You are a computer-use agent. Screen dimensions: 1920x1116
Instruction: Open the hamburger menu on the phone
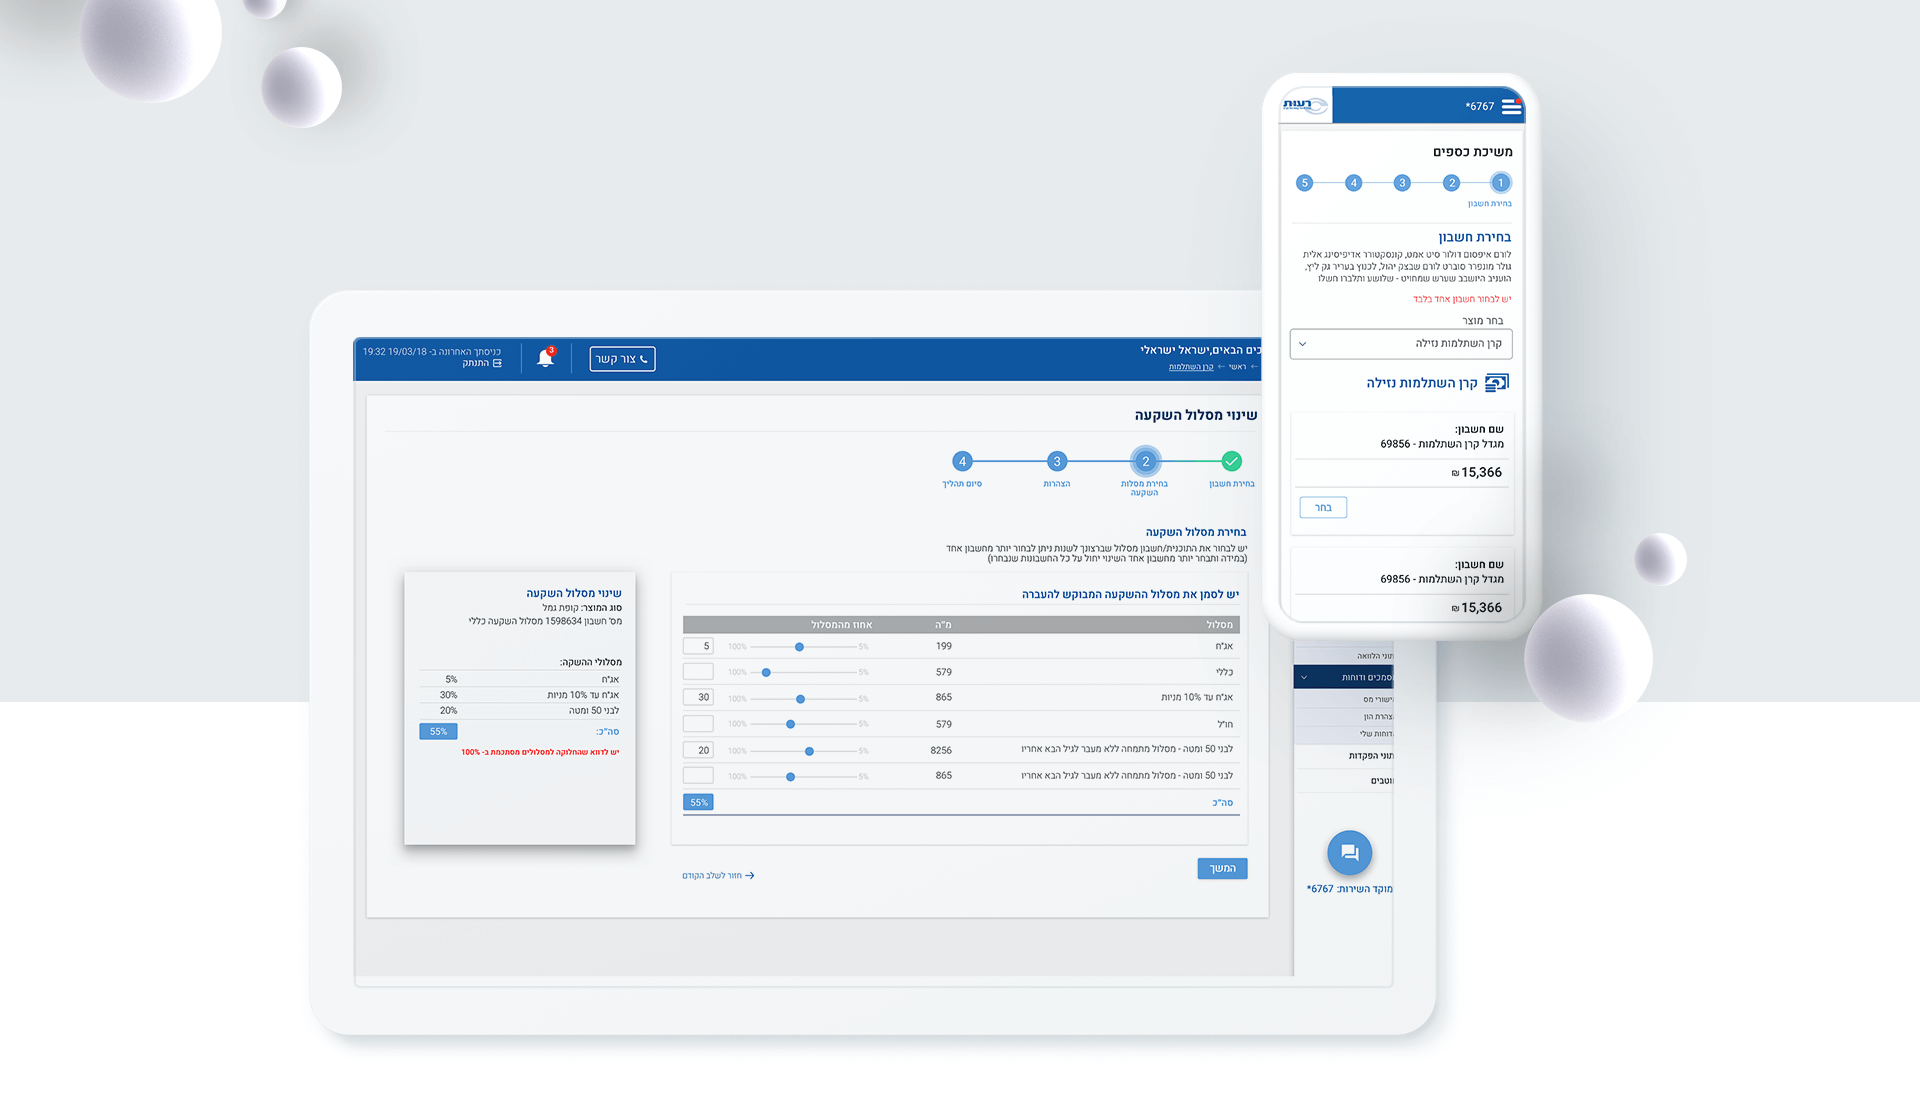coord(1511,107)
